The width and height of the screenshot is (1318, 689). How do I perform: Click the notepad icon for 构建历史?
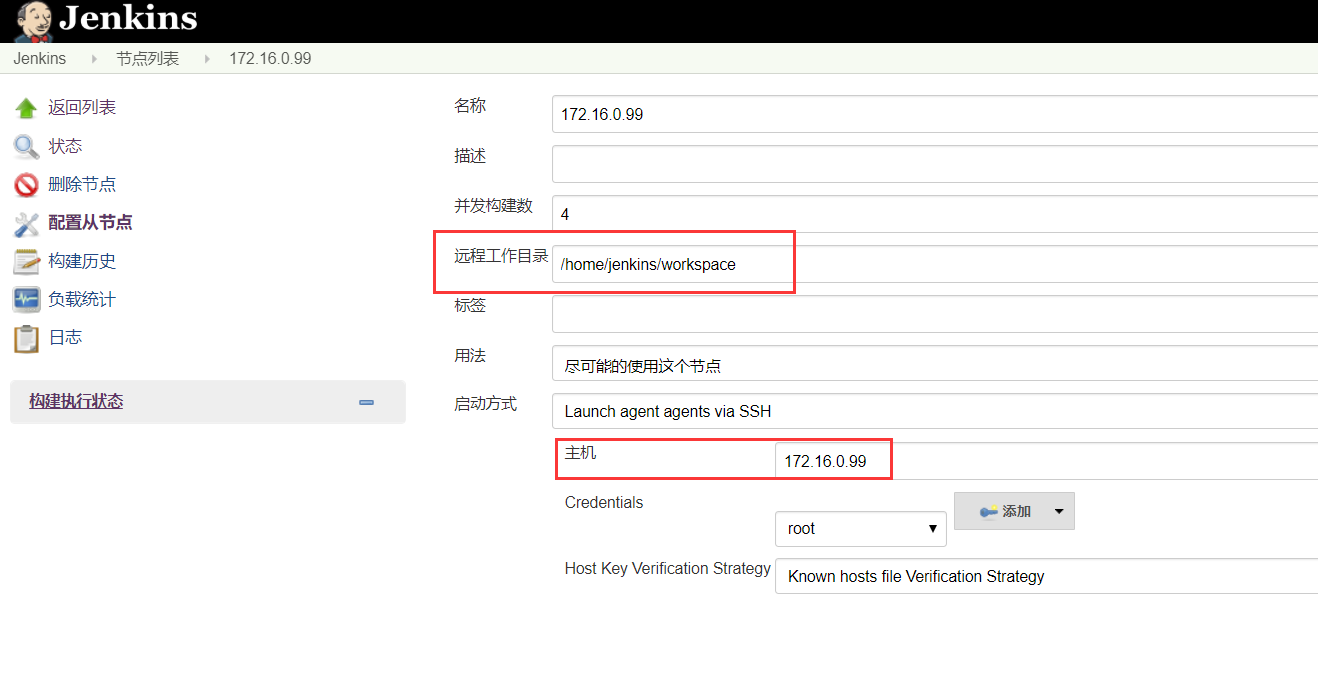coord(26,262)
